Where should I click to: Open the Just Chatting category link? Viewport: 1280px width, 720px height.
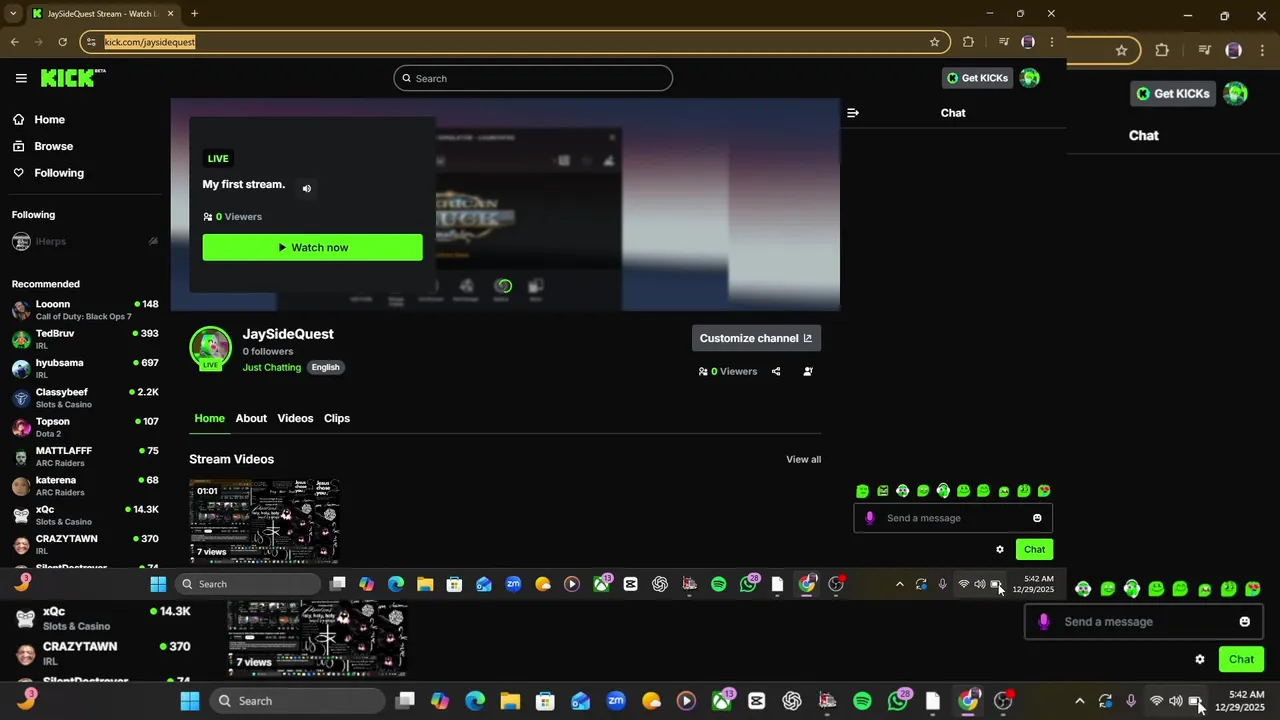point(272,367)
